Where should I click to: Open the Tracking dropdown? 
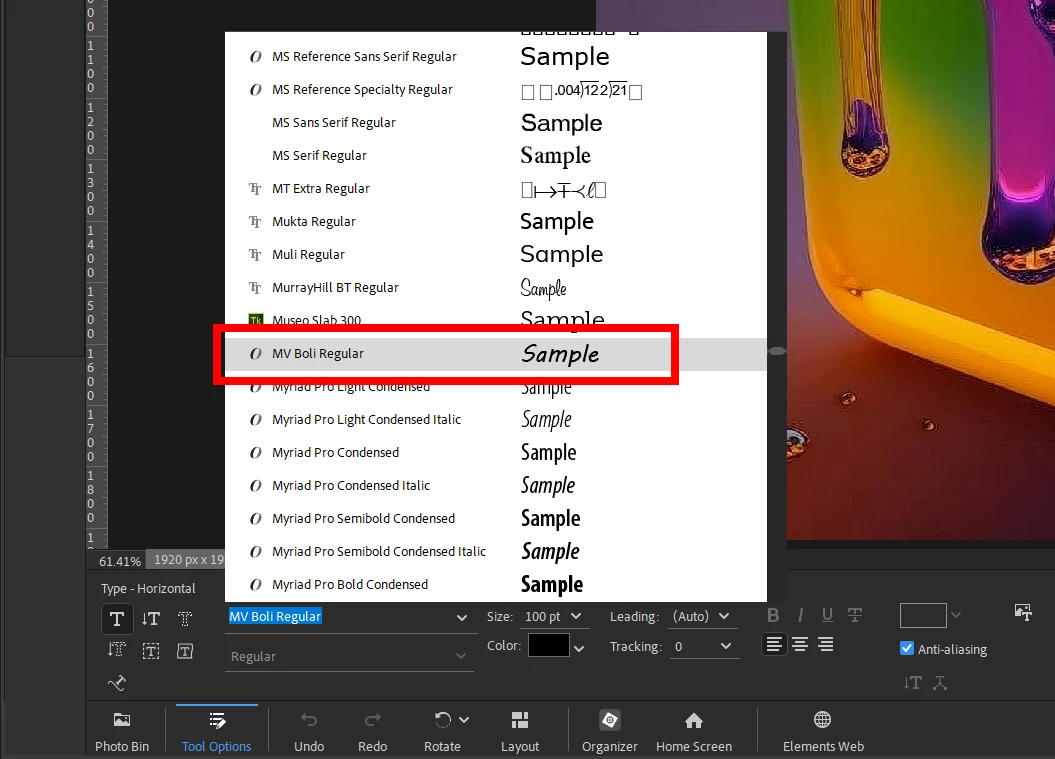[x=726, y=646]
